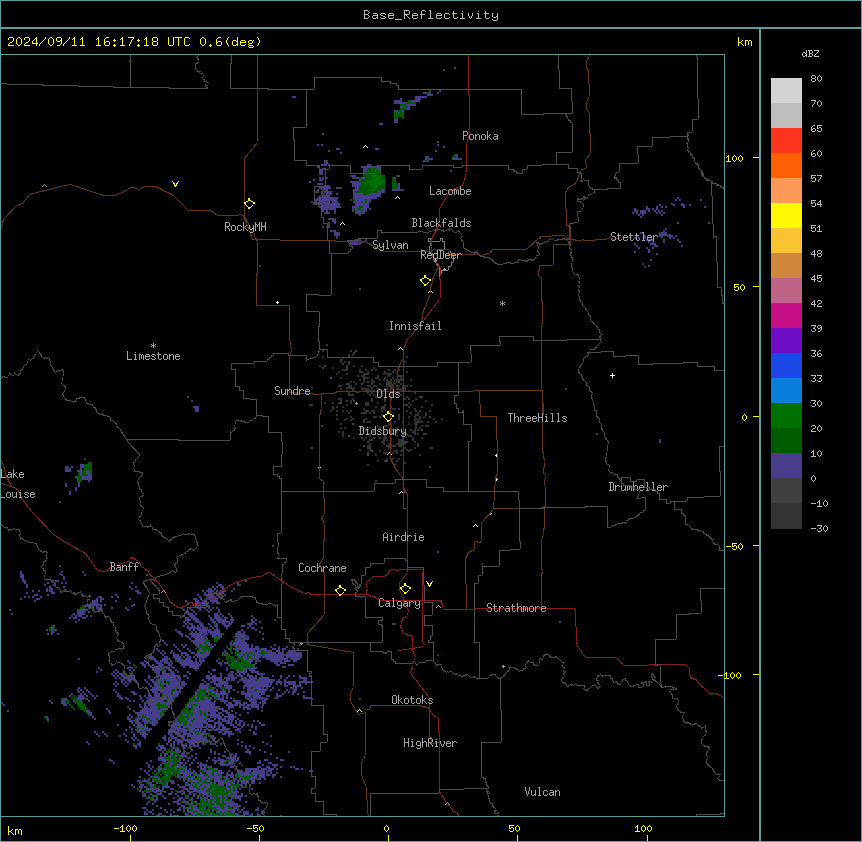This screenshot has width=862, height=842.
Task: Click the Calgary label
Action: pyautogui.click(x=399, y=603)
